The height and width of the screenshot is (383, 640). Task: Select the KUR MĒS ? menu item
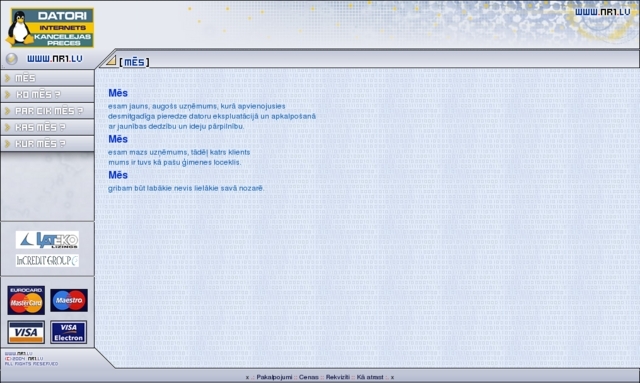click(x=47, y=143)
